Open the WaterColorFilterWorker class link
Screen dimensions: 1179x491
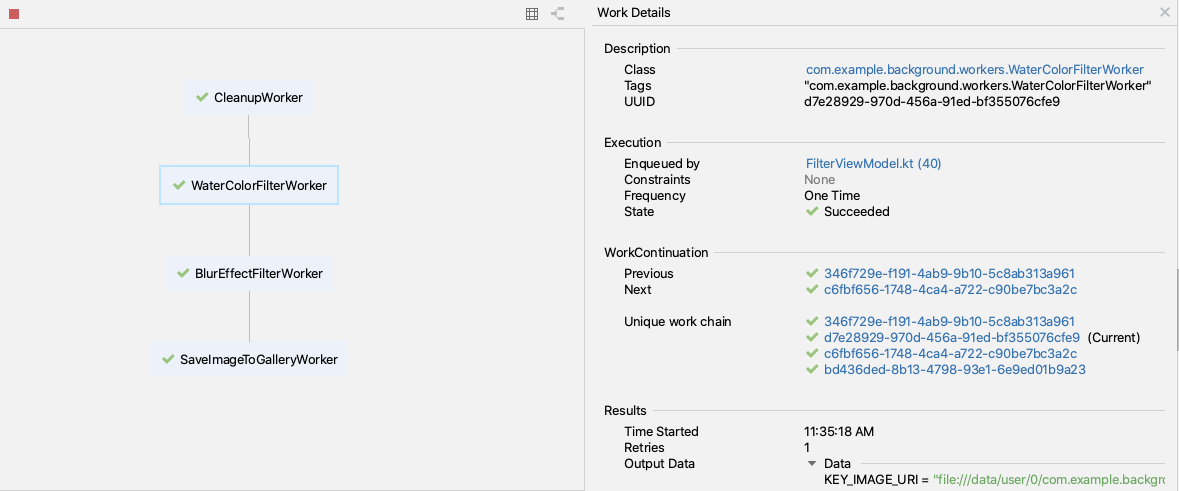(x=974, y=70)
